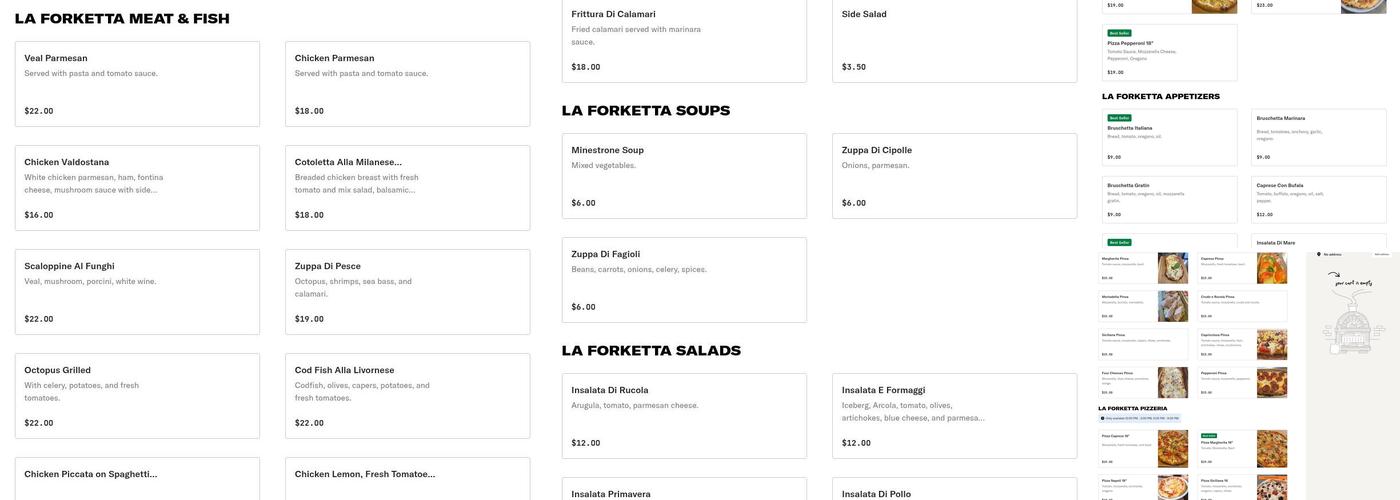Click the location pin icon beside No address
Screen dimensions: 1400x500
tap(1319, 254)
